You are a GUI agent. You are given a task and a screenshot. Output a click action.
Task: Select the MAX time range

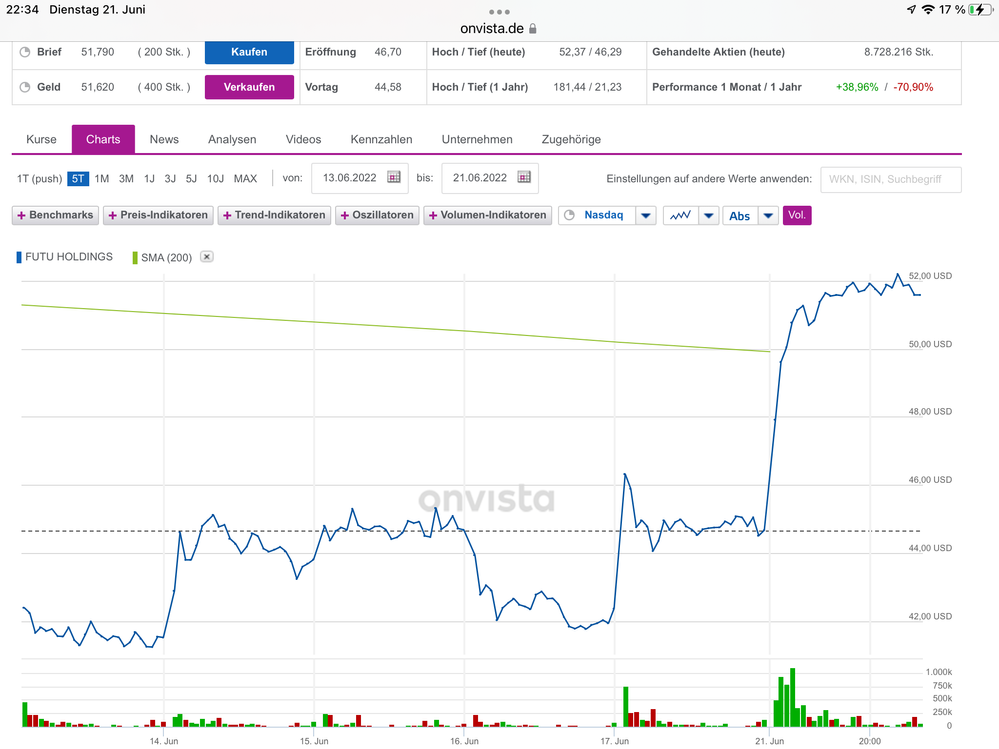coord(245,179)
